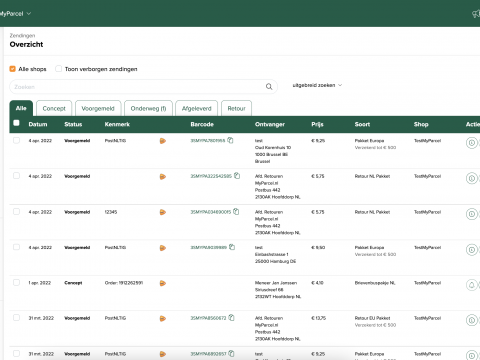Screen dimensions: 480x360
Task: Open action icon for first shipment row
Action: click(x=472, y=143)
